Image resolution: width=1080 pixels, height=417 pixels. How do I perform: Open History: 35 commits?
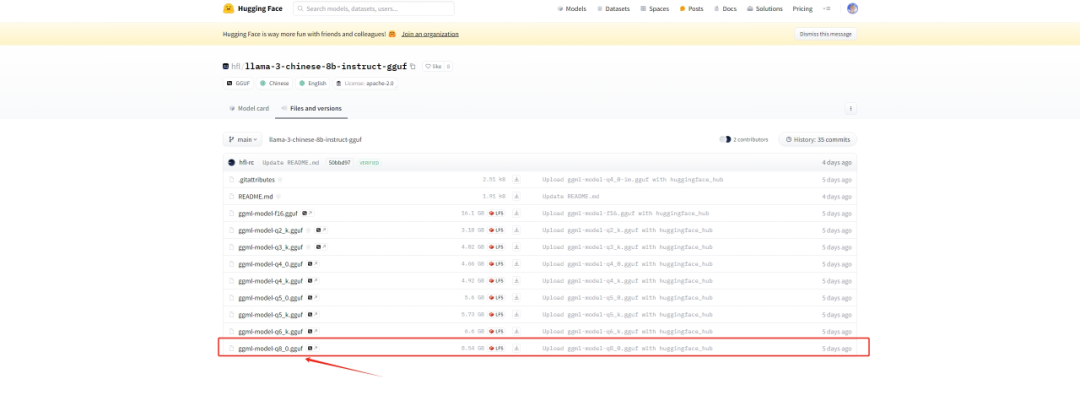point(818,139)
